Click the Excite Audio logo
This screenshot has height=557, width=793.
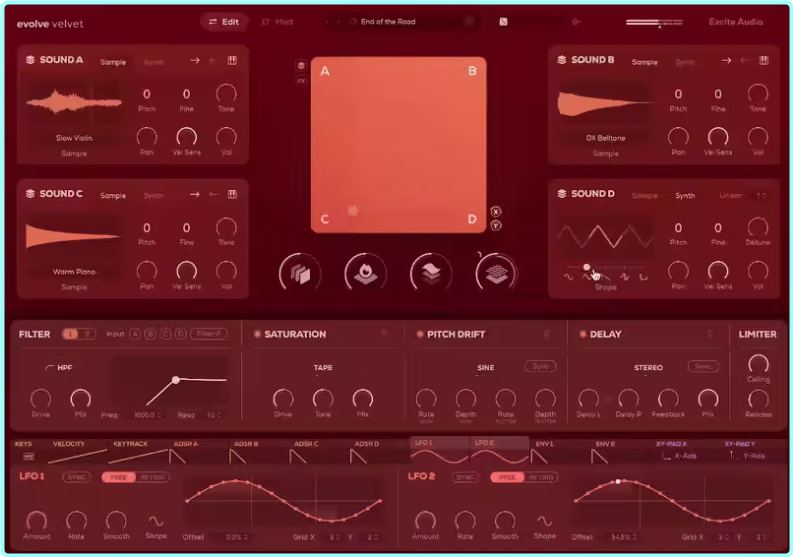coord(736,22)
